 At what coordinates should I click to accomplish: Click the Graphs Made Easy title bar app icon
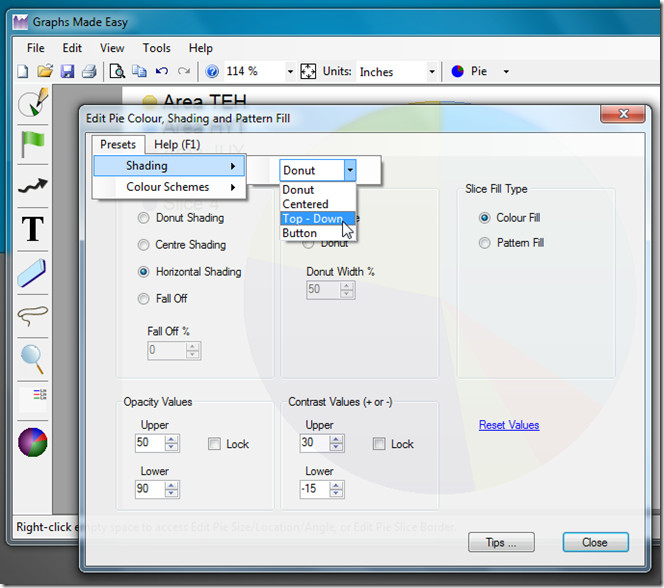click(20, 22)
